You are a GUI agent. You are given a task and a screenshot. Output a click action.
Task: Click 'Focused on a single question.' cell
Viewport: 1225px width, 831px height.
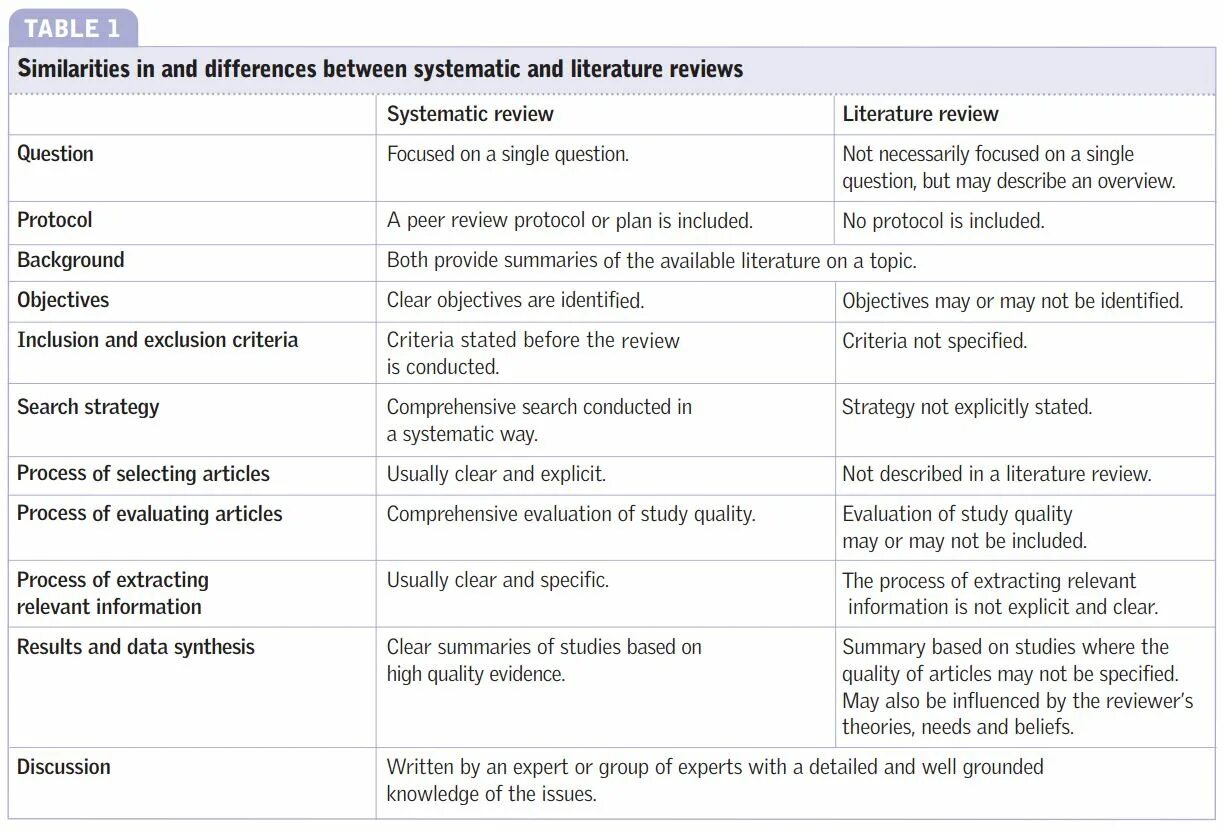(508, 154)
